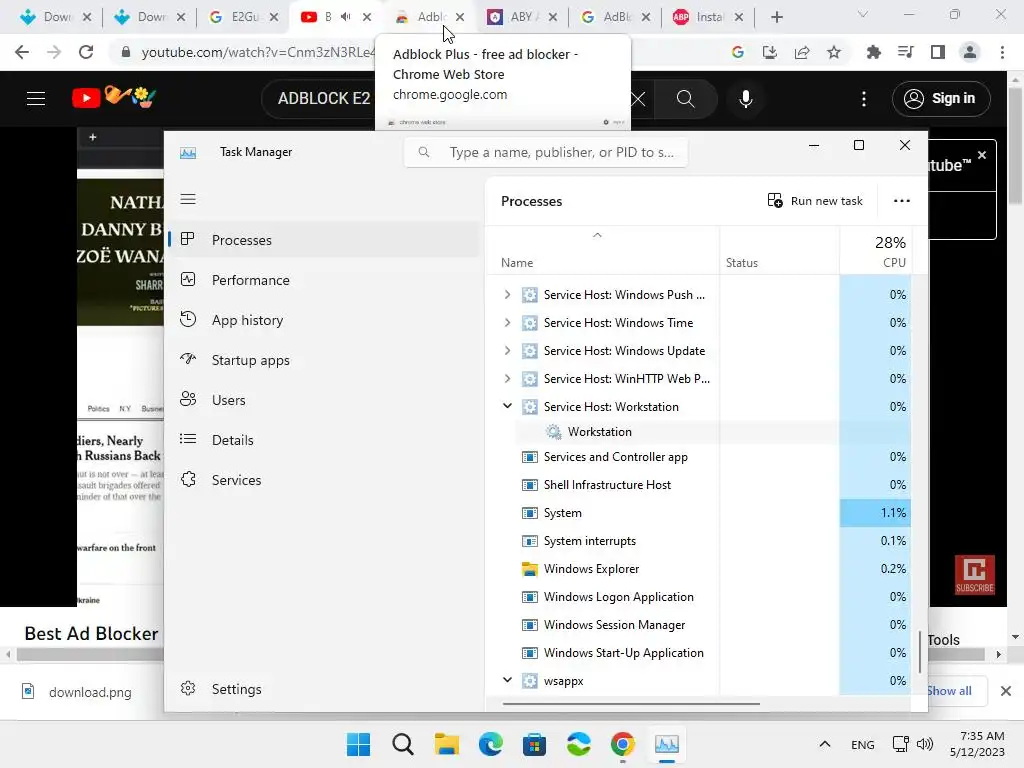Screen dimensions: 1024x768
Task: Expand Service Host: WinHTTP Web Proxy group
Action: tap(507, 379)
